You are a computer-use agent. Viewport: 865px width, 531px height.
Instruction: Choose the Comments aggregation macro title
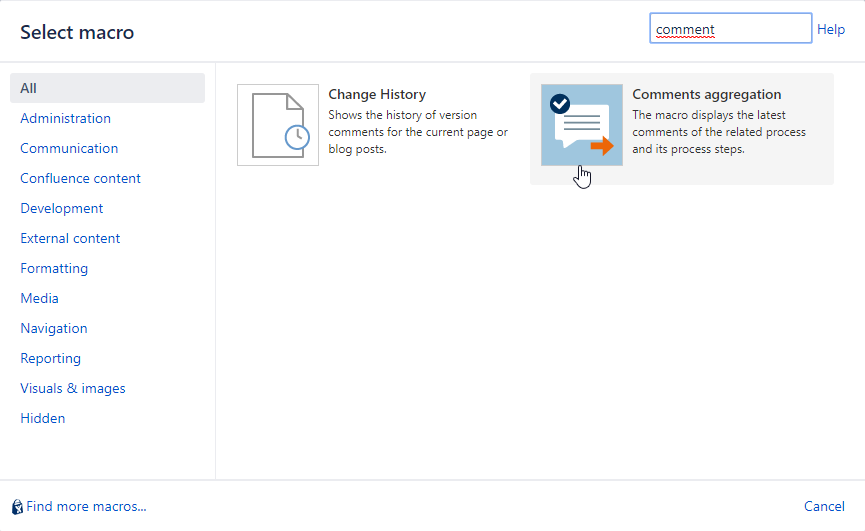click(706, 95)
